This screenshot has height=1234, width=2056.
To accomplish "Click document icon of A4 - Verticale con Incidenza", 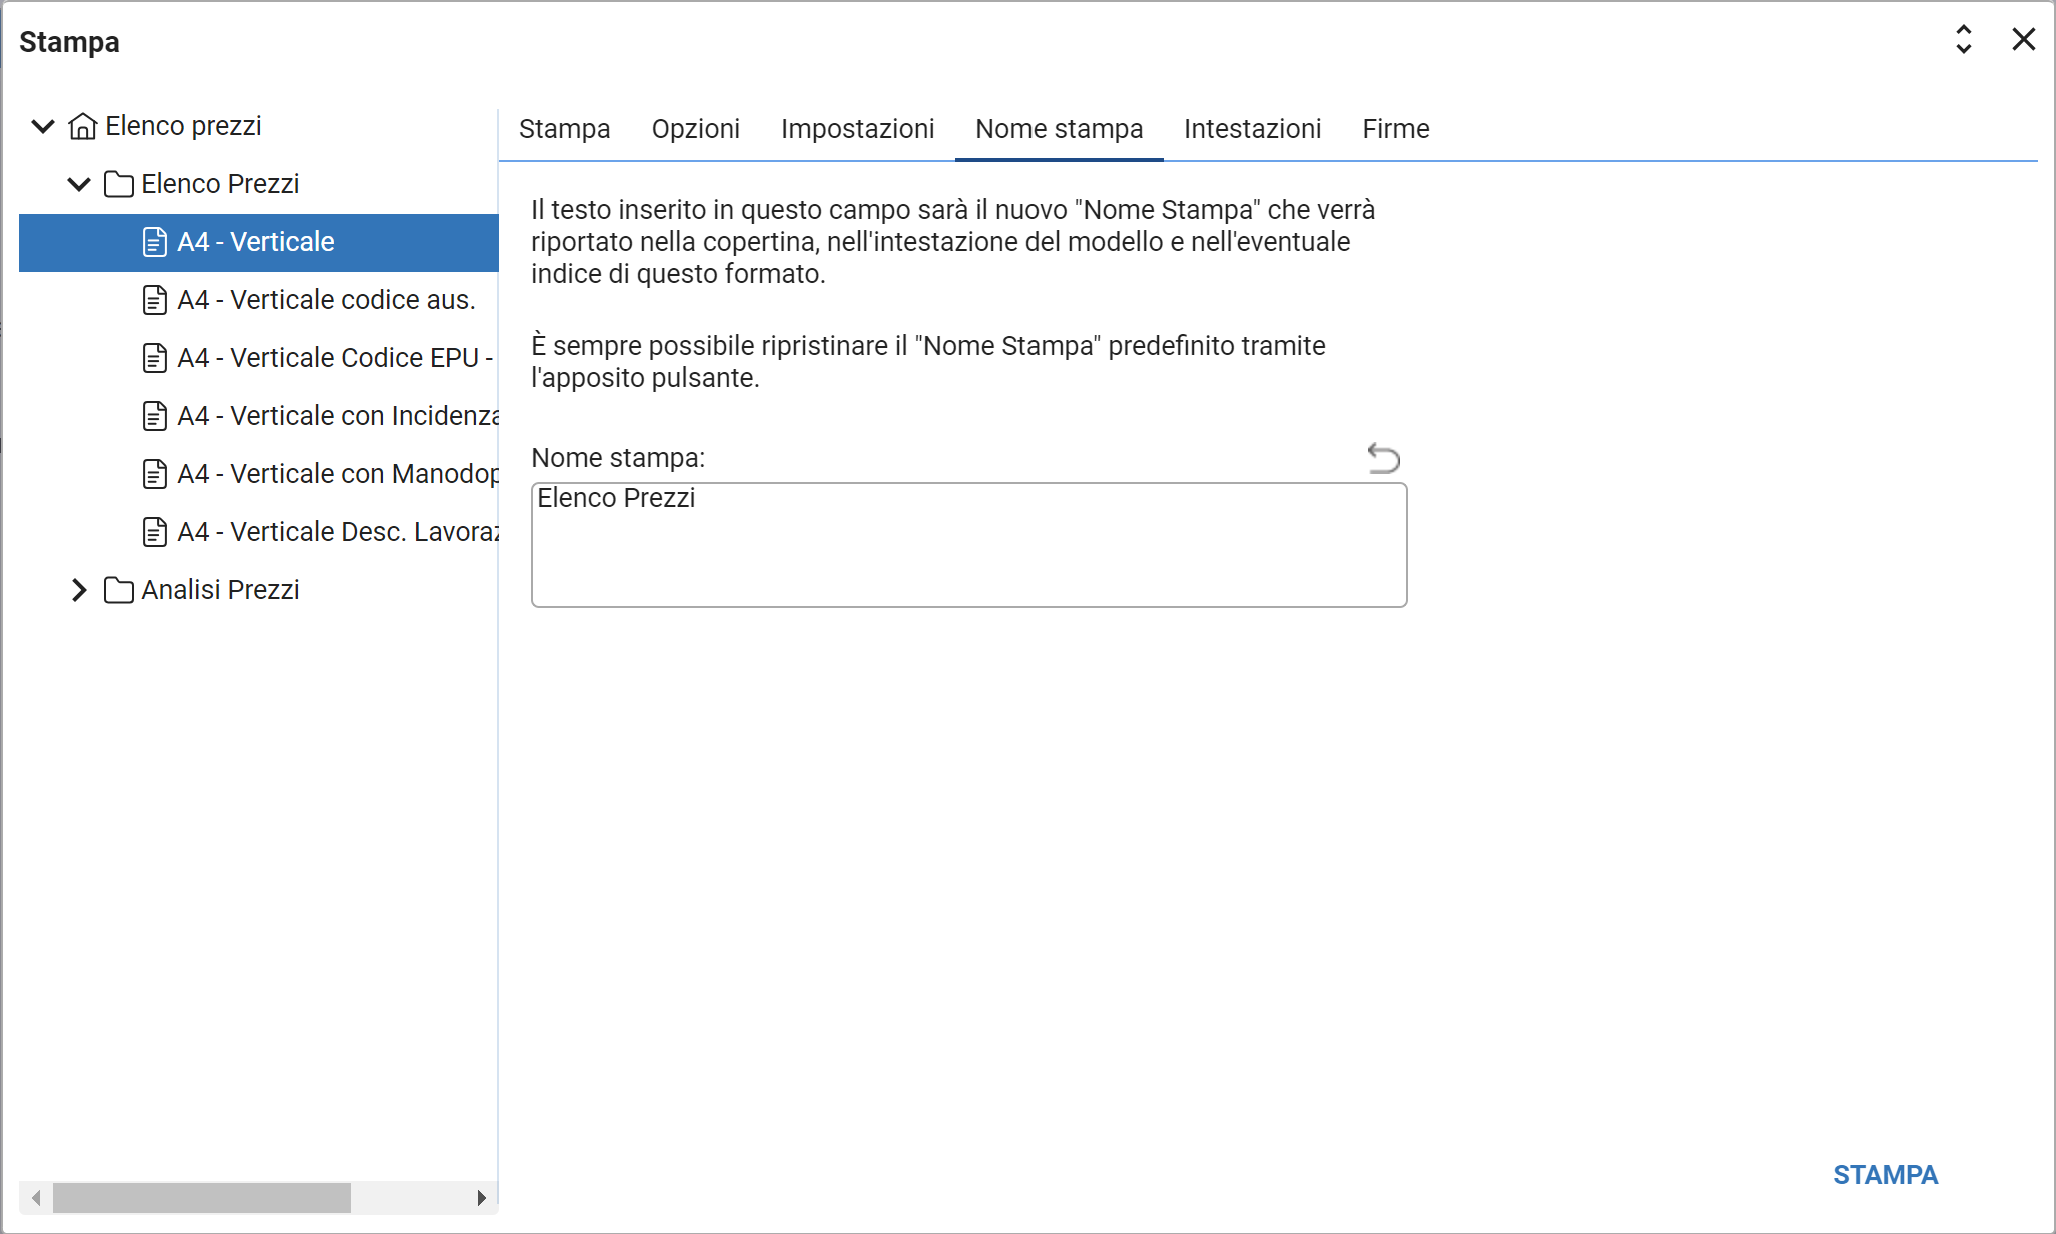I will pyautogui.click(x=155, y=416).
